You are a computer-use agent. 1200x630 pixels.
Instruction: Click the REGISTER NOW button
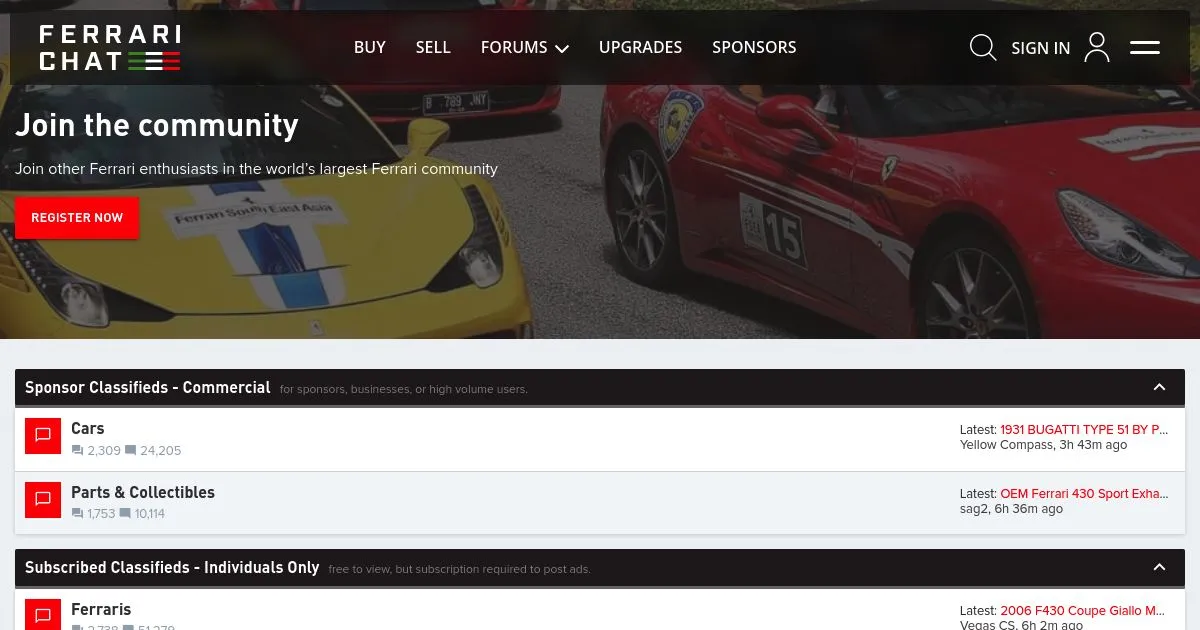[x=77, y=218]
